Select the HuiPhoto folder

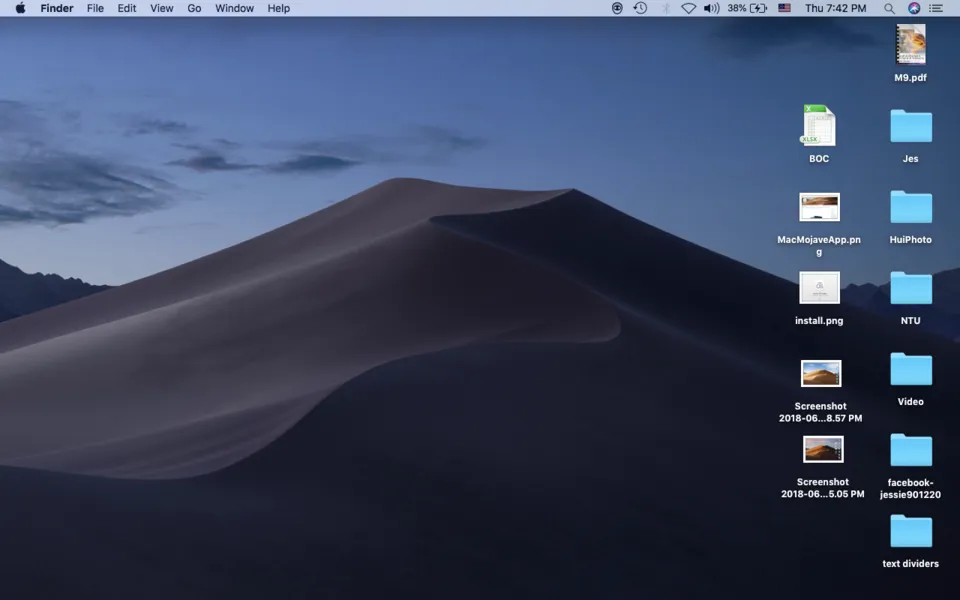coord(911,207)
